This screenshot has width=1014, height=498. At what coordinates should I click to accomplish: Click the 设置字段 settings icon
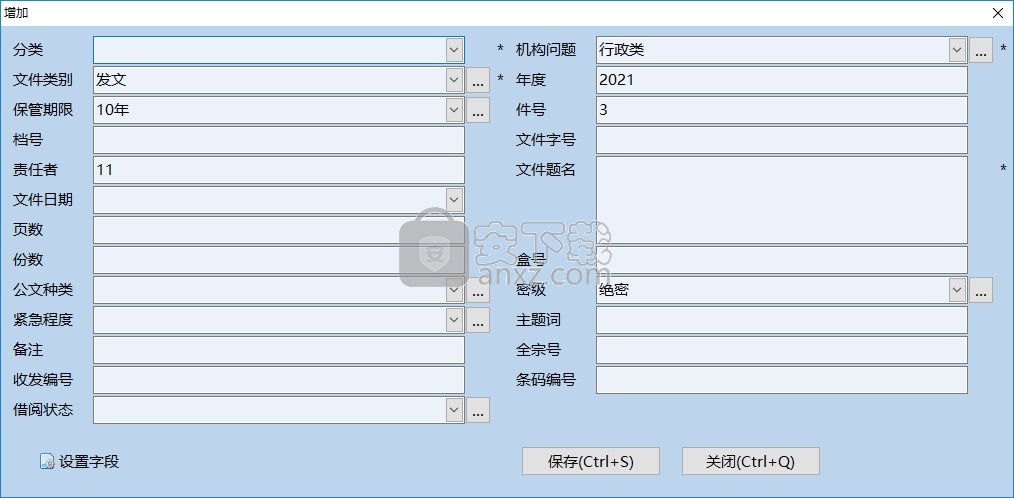pos(47,462)
